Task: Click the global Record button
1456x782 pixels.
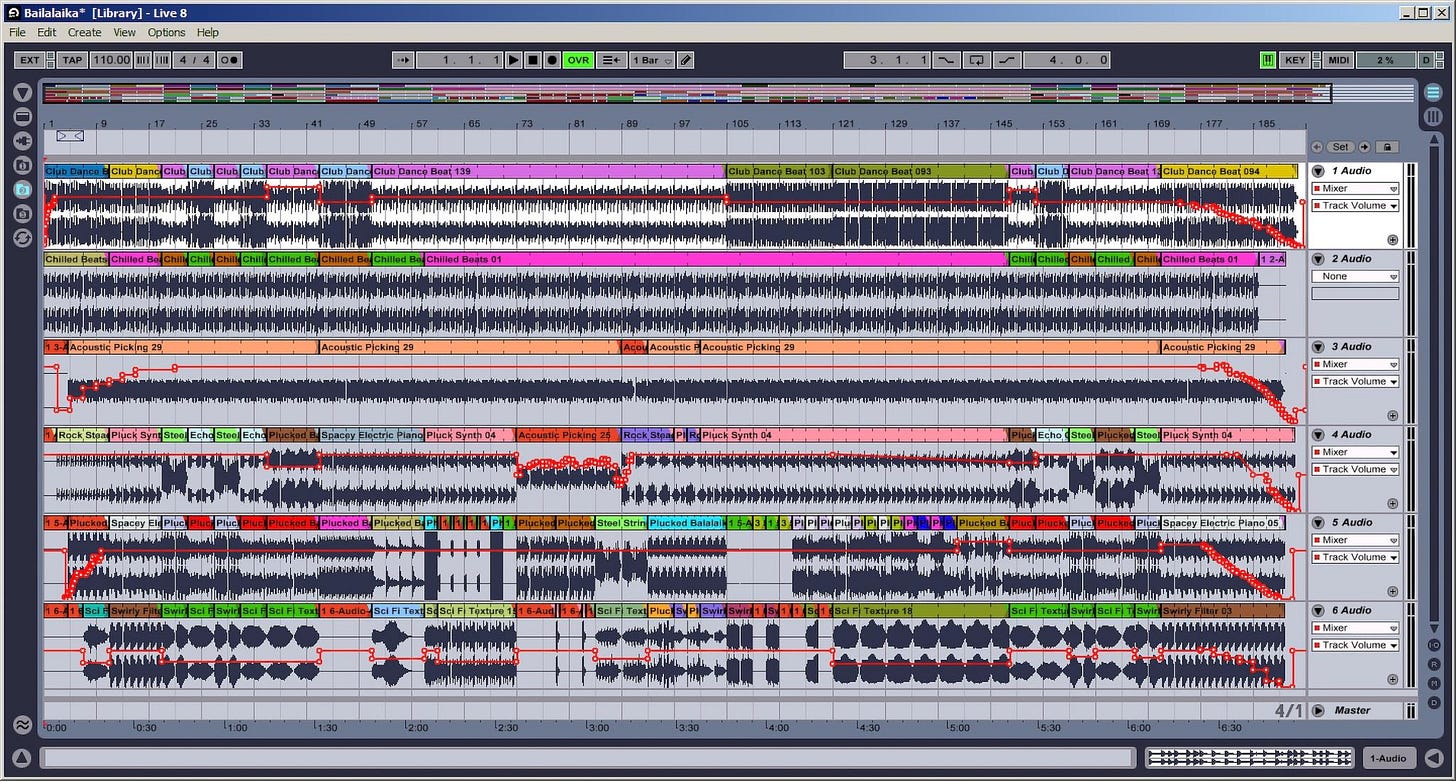Action: 552,60
